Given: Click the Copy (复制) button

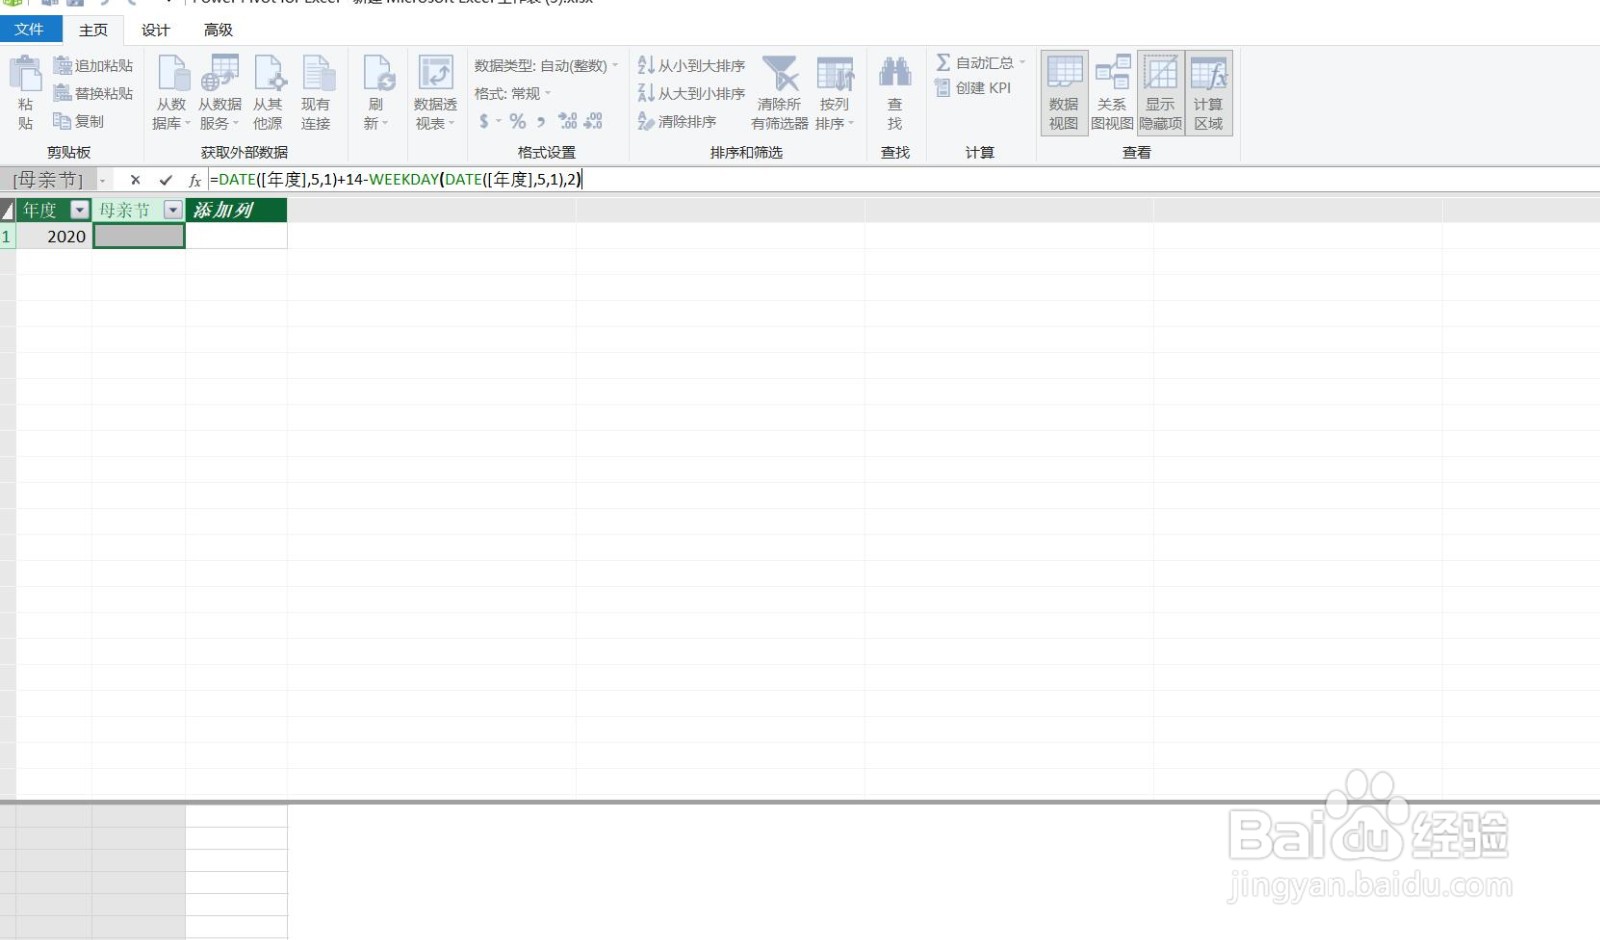Looking at the screenshot, I should point(78,122).
